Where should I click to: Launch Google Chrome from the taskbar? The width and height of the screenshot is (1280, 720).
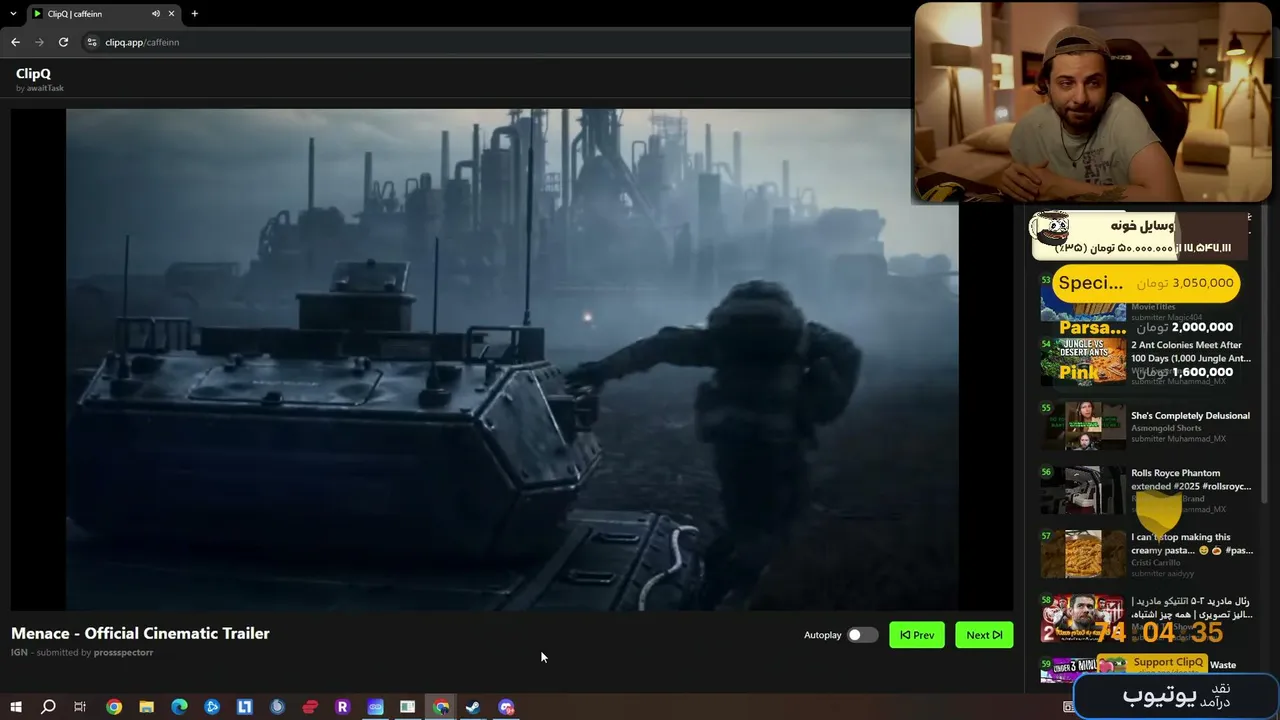pyautogui.click(x=114, y=707)
